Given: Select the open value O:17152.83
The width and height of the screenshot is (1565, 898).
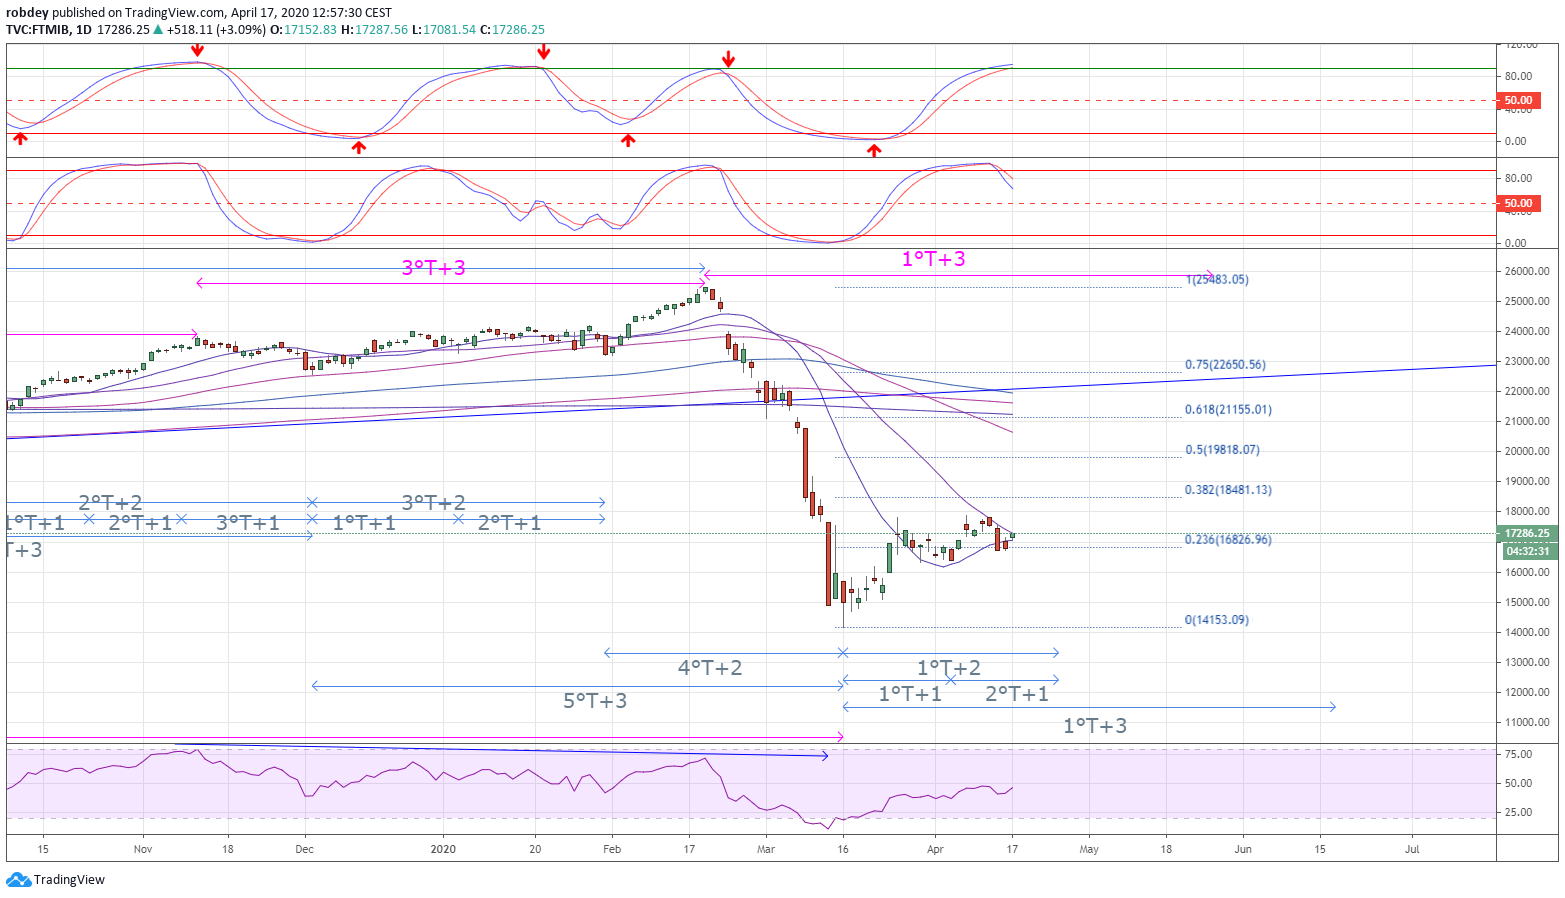Looking at the screenshot, I should click(x=305, y=30).
